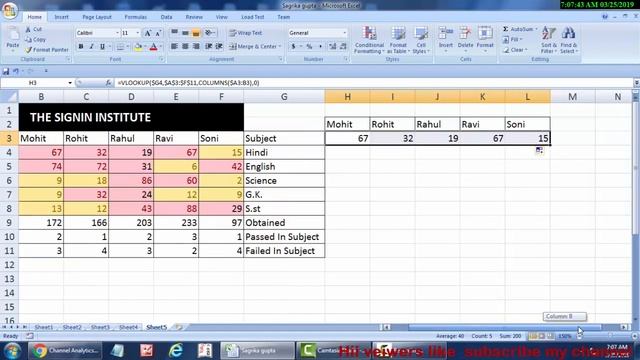Select row 9 header

coord(9,223)
